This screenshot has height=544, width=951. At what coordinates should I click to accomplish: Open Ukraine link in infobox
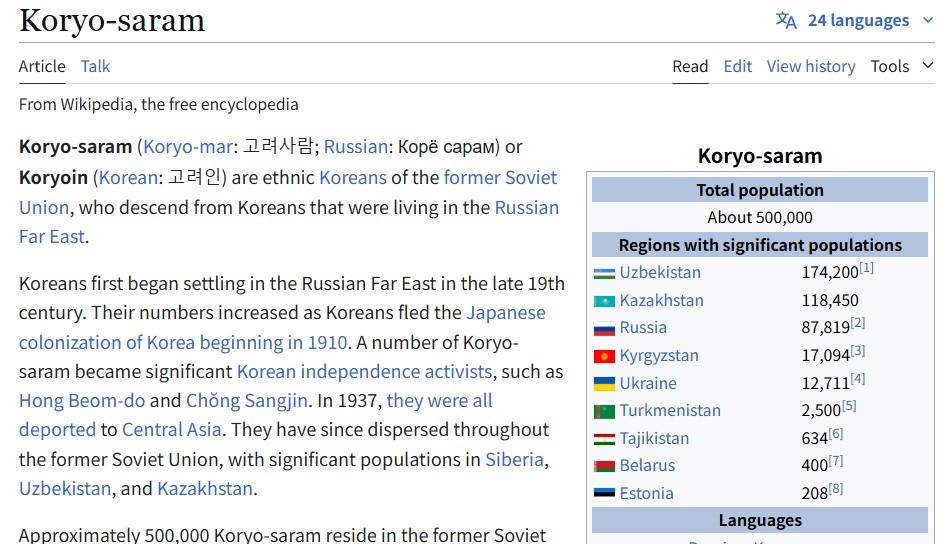(x=648, y=384)
